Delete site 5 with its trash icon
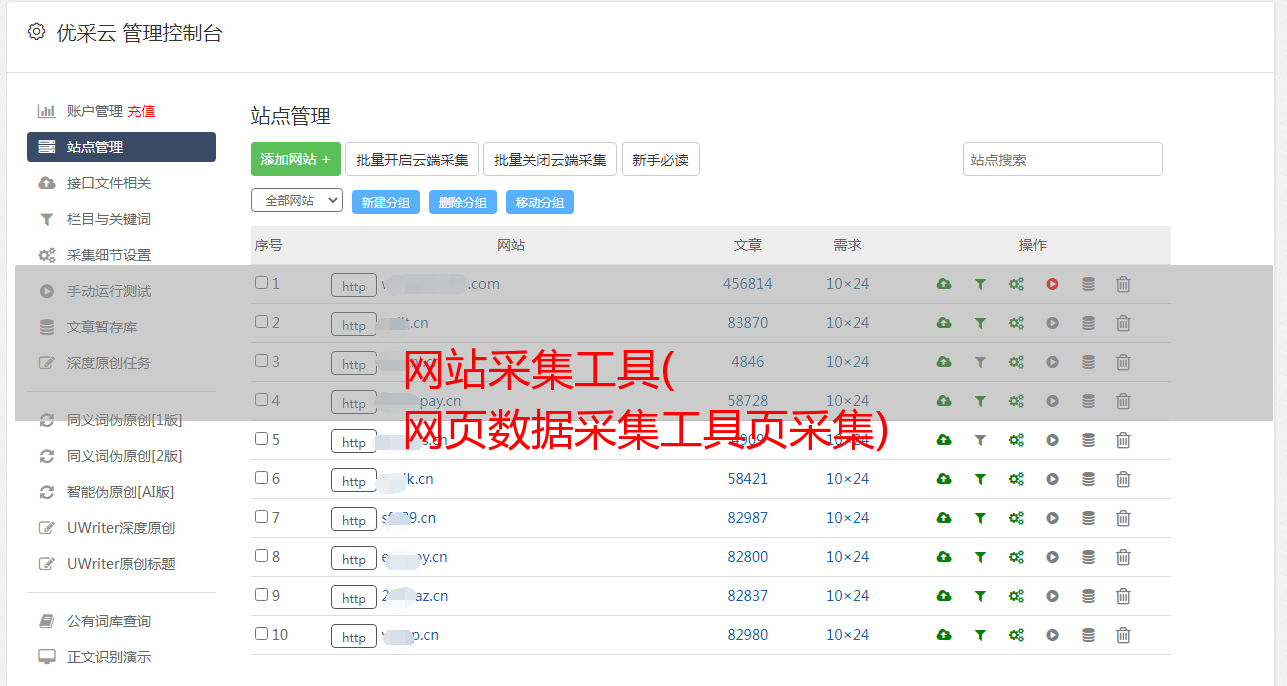 tap(1123, 440)
